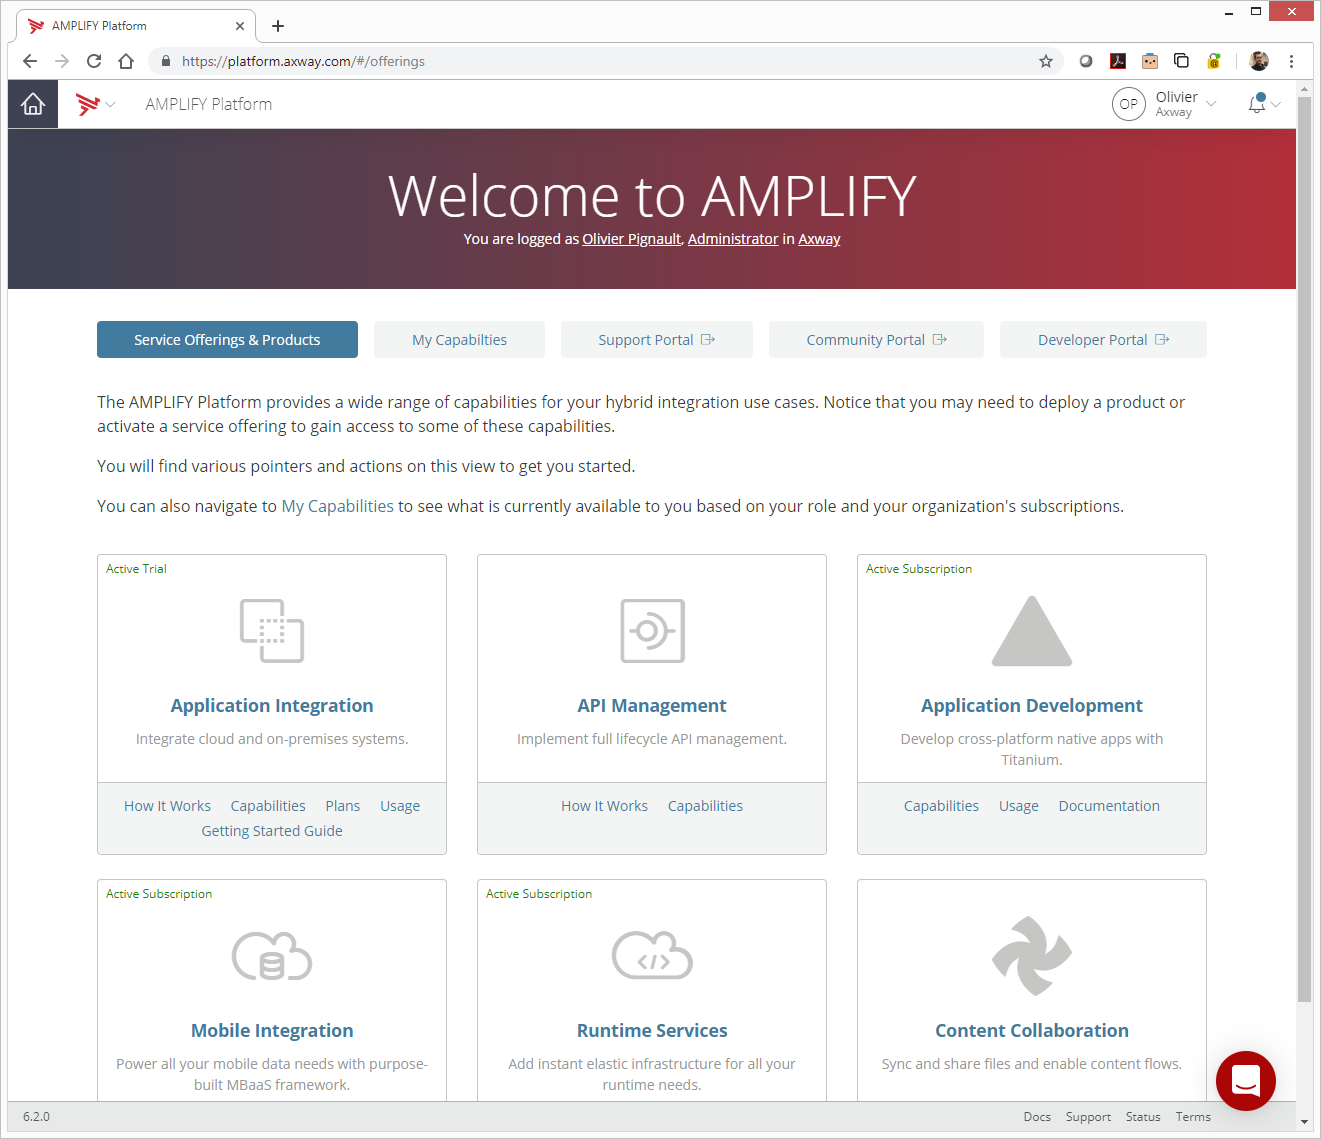1321x1139 pixels.
Task: Click the page vertical scrollbar
Action: point(1304,550)
